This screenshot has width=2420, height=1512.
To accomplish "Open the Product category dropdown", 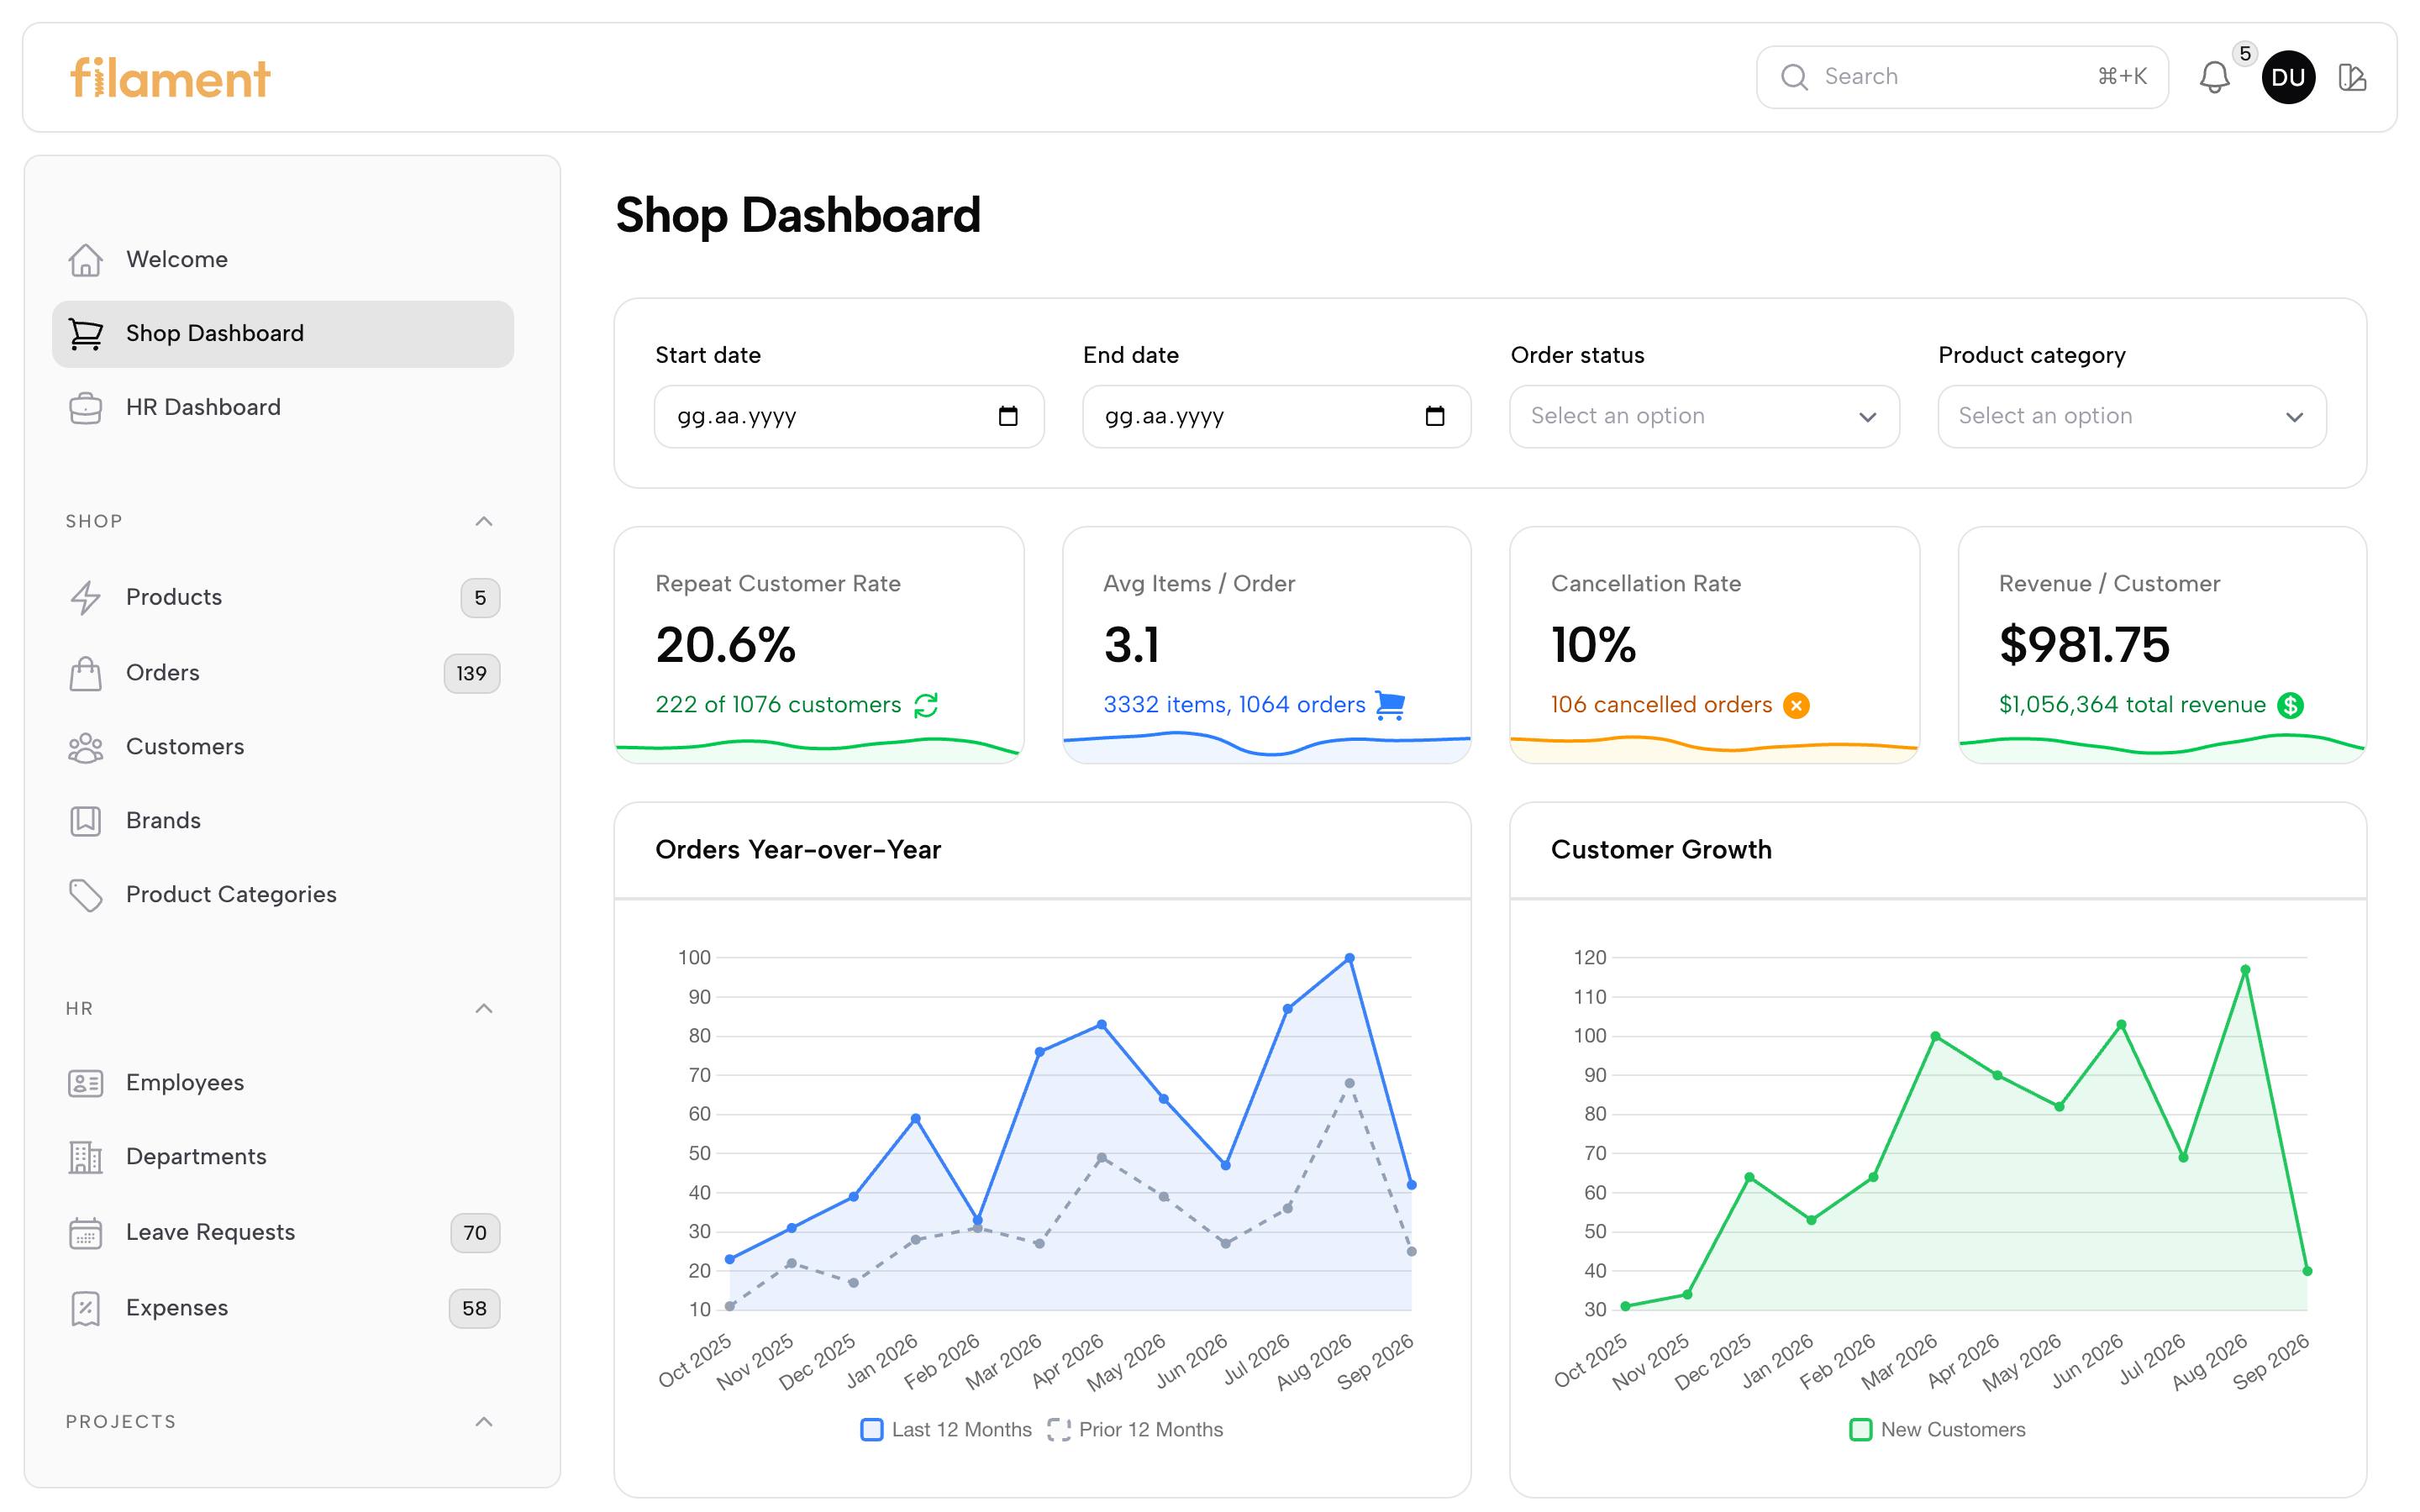I will tap(2132, 416).
